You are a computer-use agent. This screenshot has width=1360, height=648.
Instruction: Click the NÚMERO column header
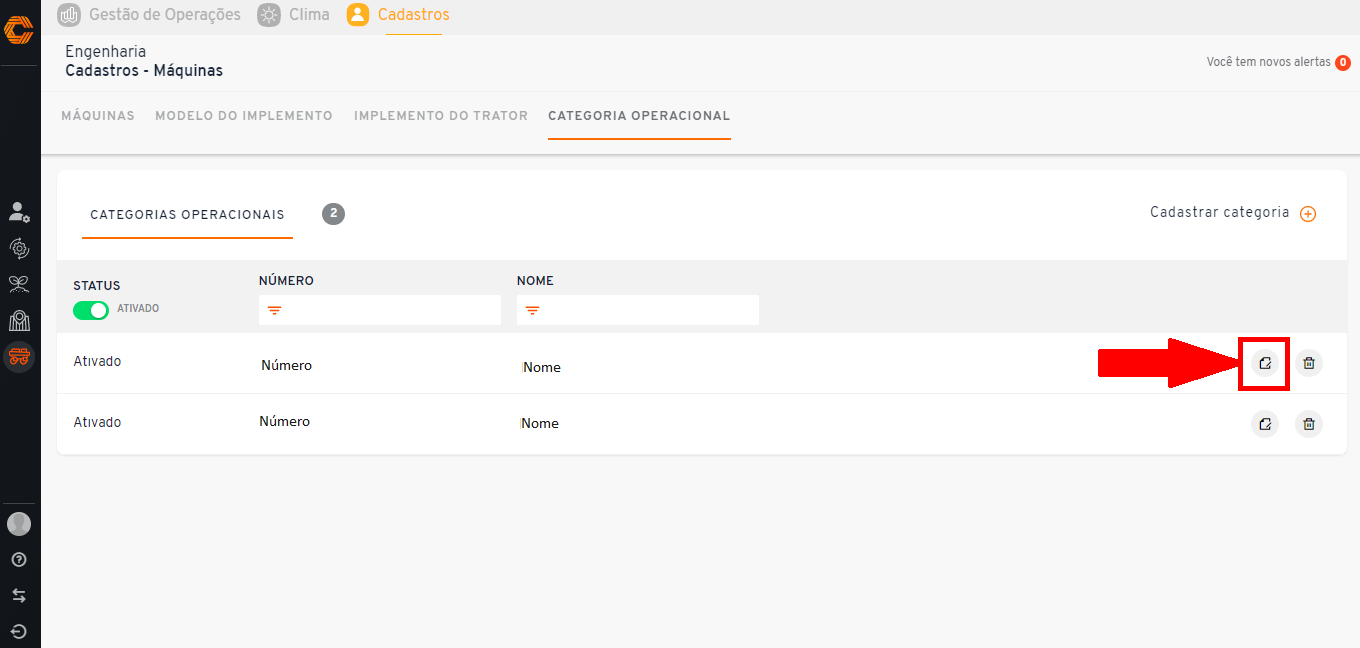(286, 281)
